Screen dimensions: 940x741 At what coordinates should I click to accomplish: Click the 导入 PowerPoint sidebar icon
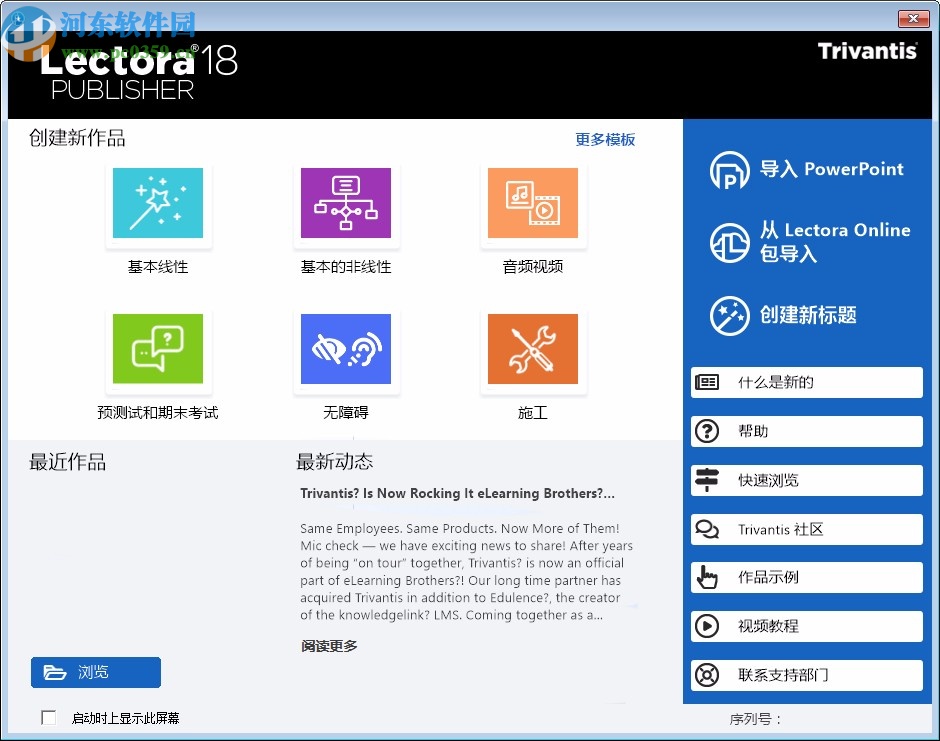coord(728,170)
